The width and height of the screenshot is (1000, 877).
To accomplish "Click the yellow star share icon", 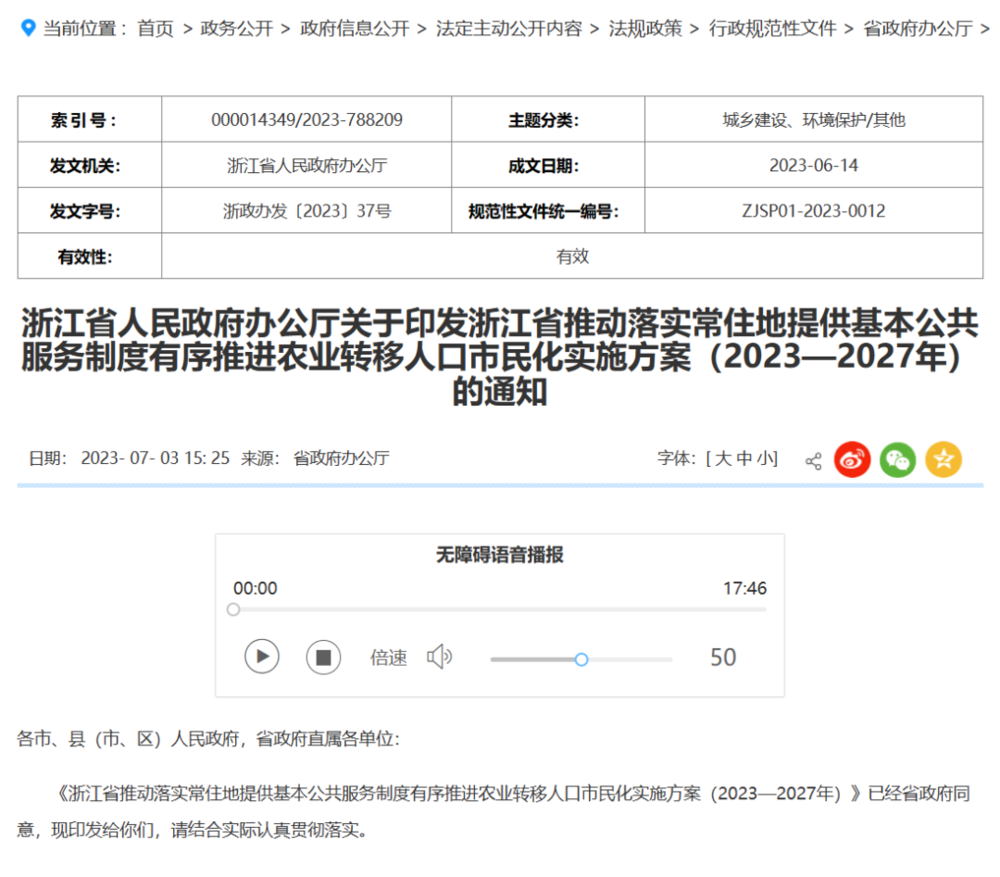I will [943, 459].
